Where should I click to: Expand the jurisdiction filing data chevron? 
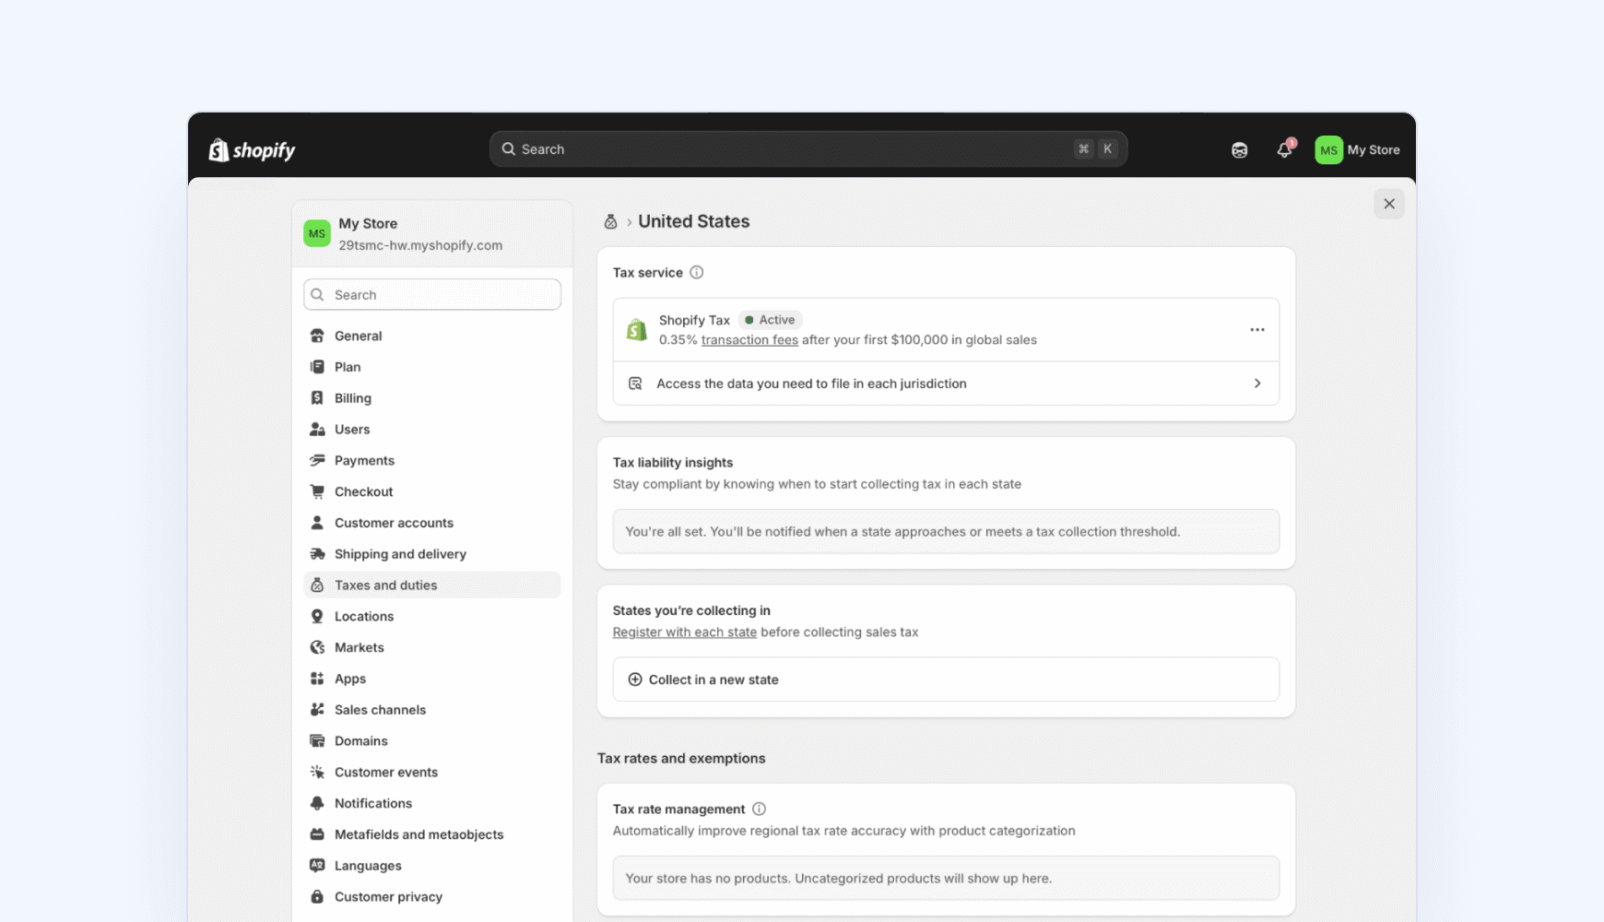coord(1257,383)
